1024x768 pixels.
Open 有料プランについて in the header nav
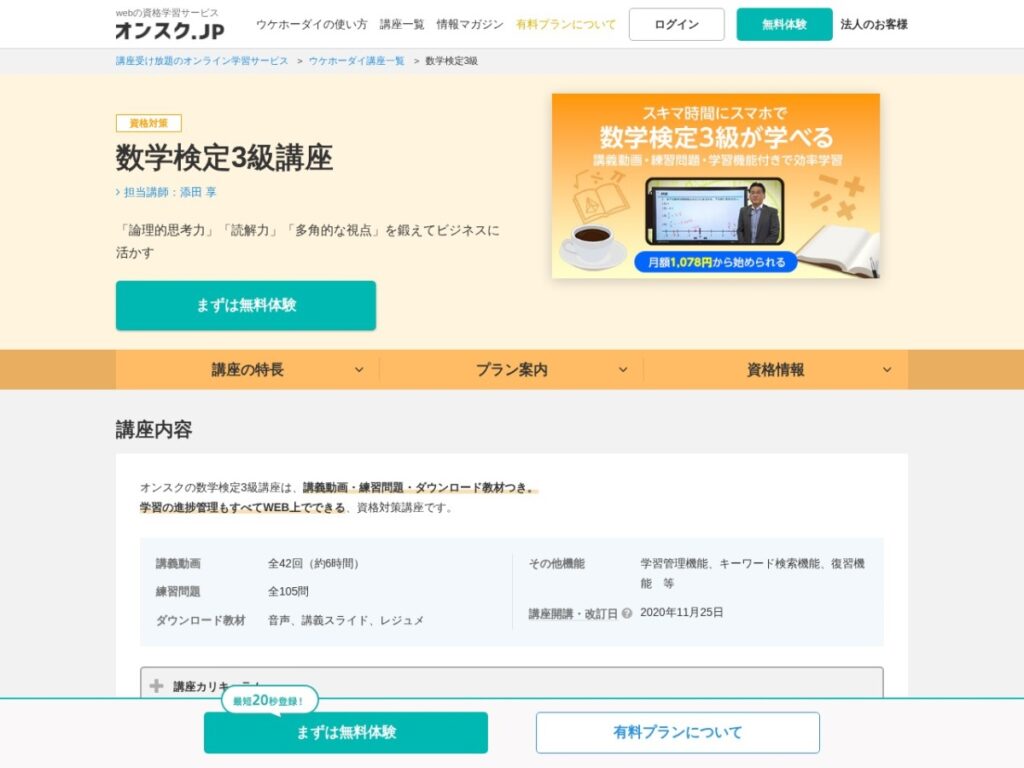click(x=566, y=24)
